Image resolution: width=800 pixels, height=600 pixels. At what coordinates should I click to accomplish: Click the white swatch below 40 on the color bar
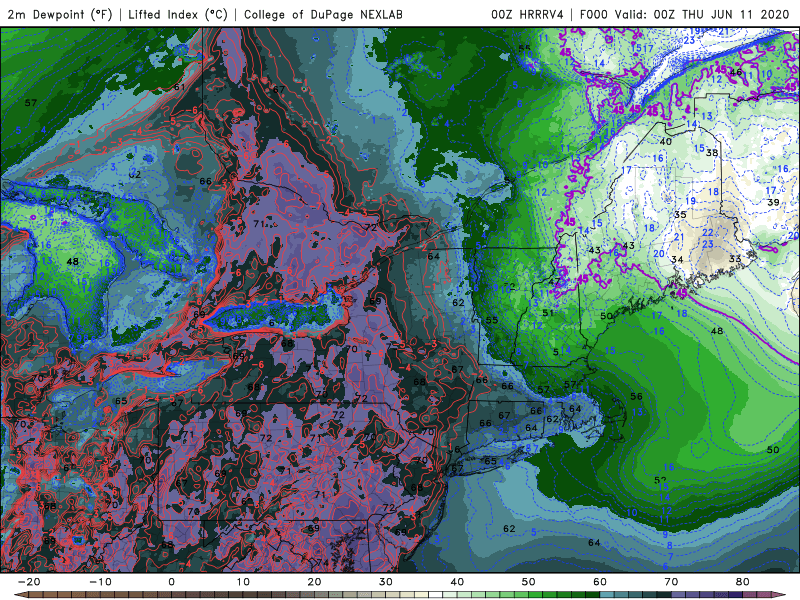click(434, 595)
